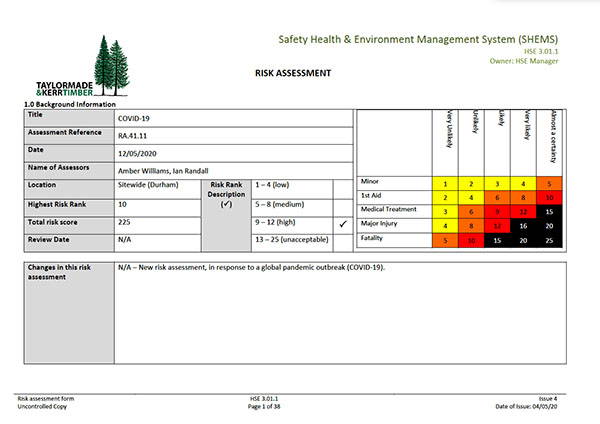The image size is (600, 424).
Task: Click the footer text 'Issue 4'
Action: click(x=548, y=399)
